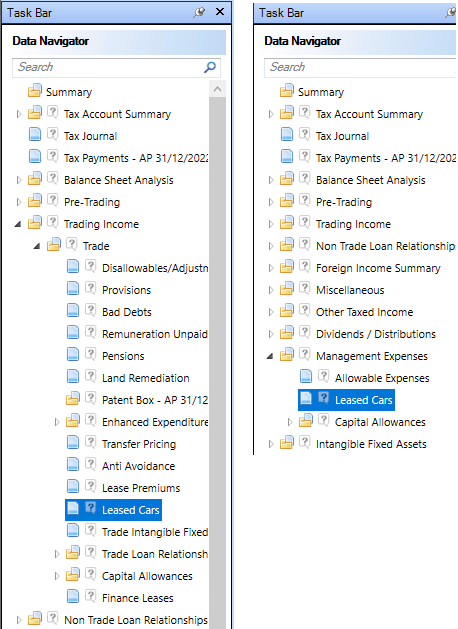Expand Balance Sheet Analysis in right panel
458x629 pixels.
click(271, 180)
